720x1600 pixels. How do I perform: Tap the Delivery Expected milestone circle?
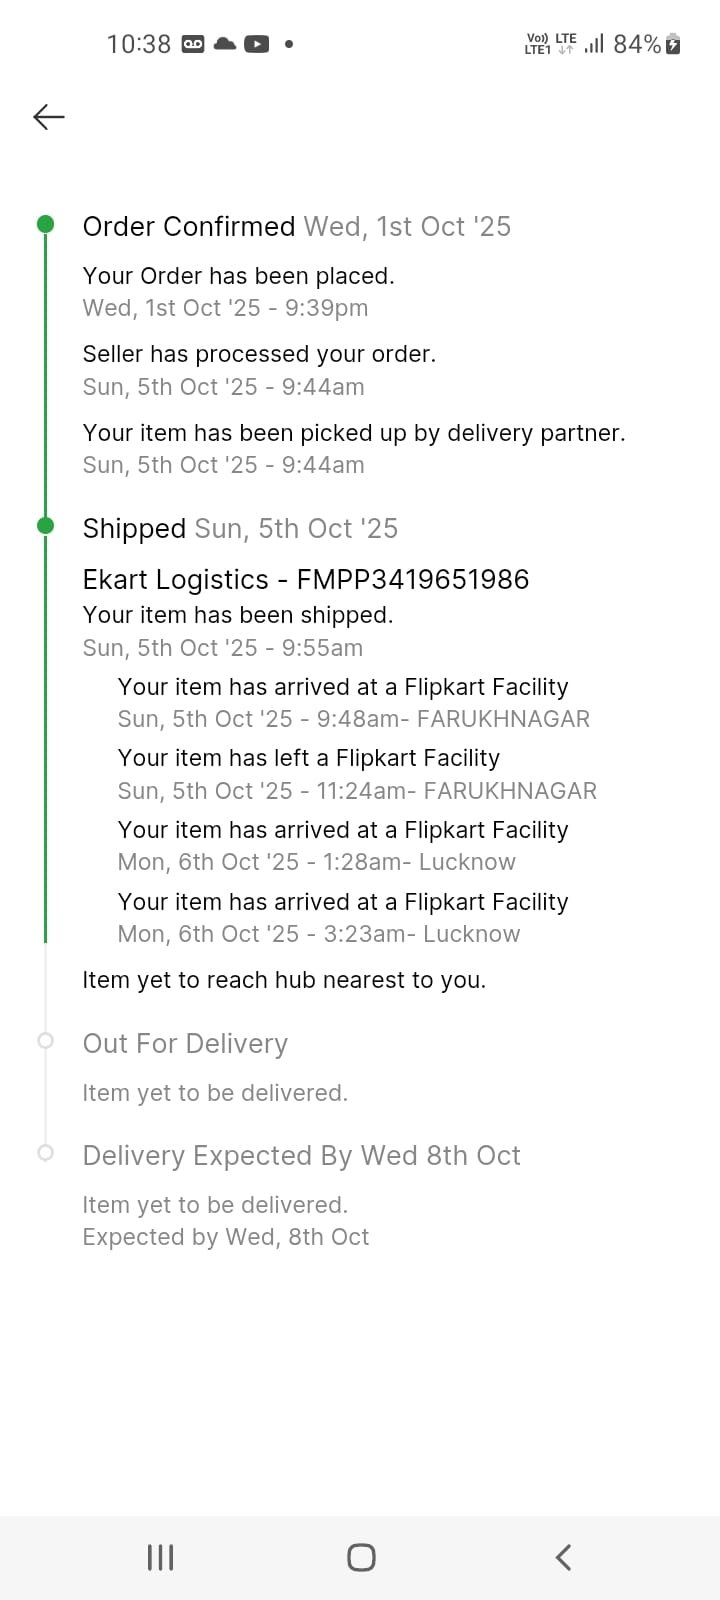click(45, 1153)
